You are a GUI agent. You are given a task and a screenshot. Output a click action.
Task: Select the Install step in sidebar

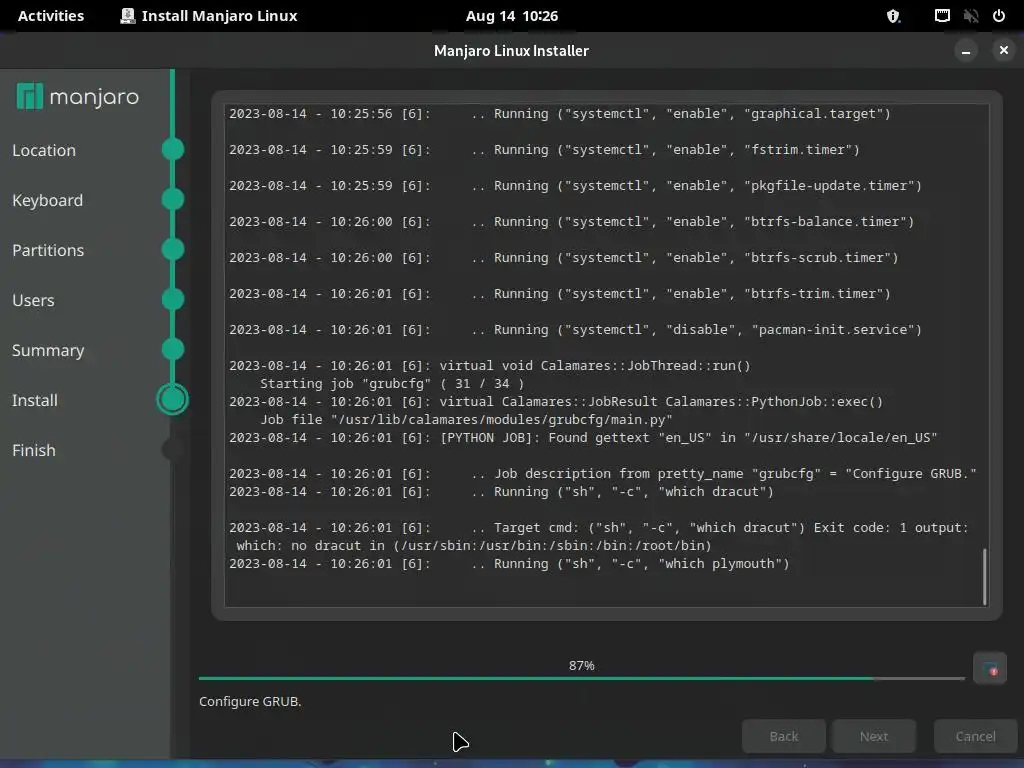pos(35,400)
